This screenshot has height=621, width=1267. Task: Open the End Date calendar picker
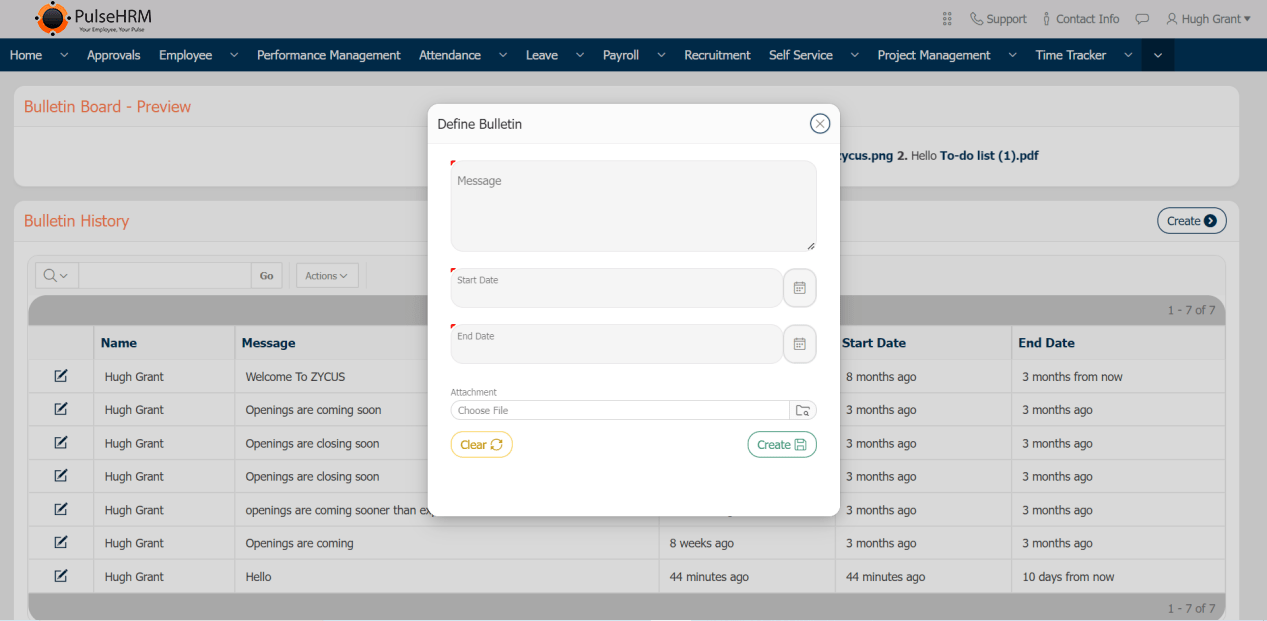(x=799, y=344)
